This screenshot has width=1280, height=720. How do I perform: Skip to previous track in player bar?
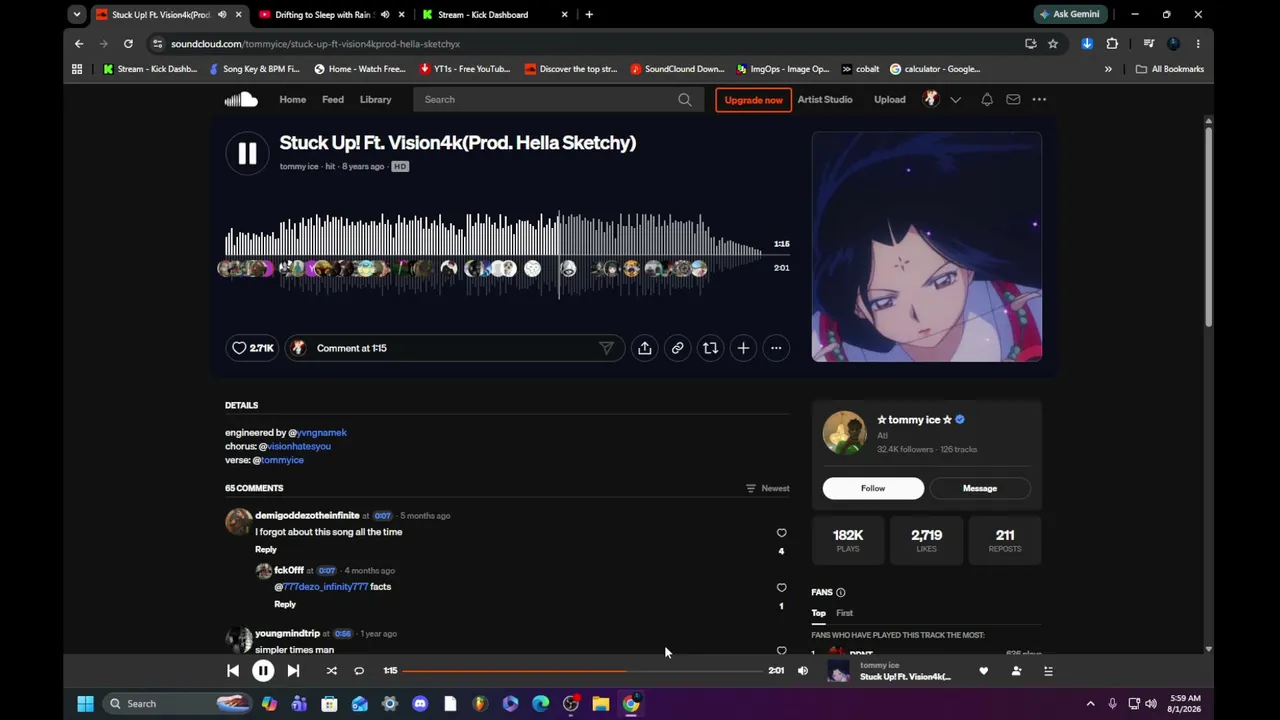point(233,671)
